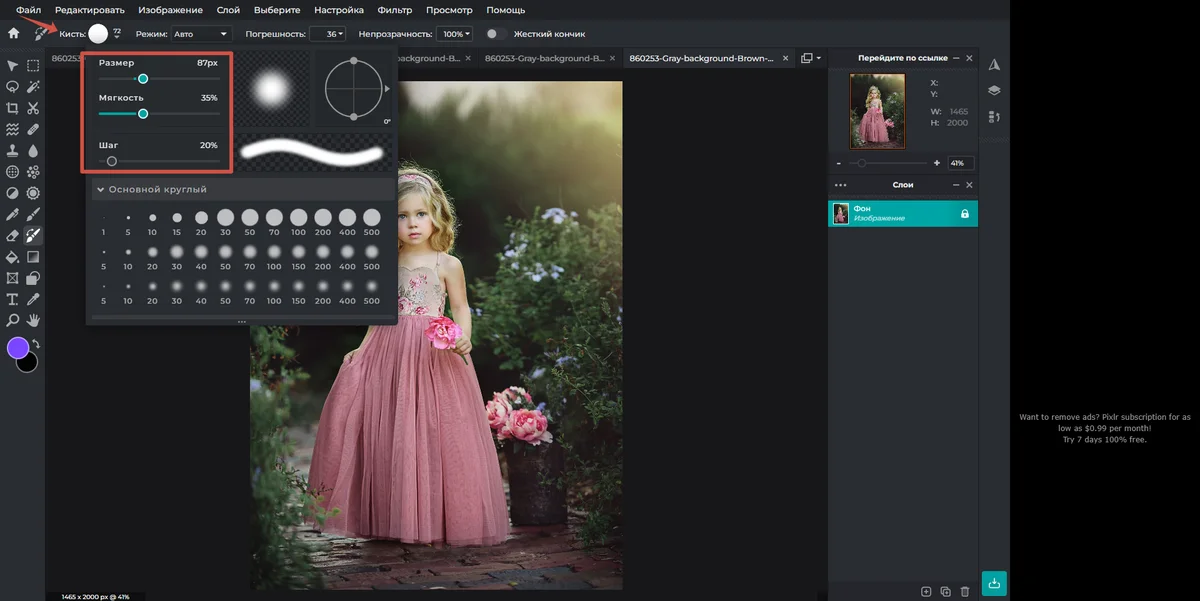Select the Magic Wand tool
Image resolution: width=1200 pixels, height=601 pixels.
(33, 86)
